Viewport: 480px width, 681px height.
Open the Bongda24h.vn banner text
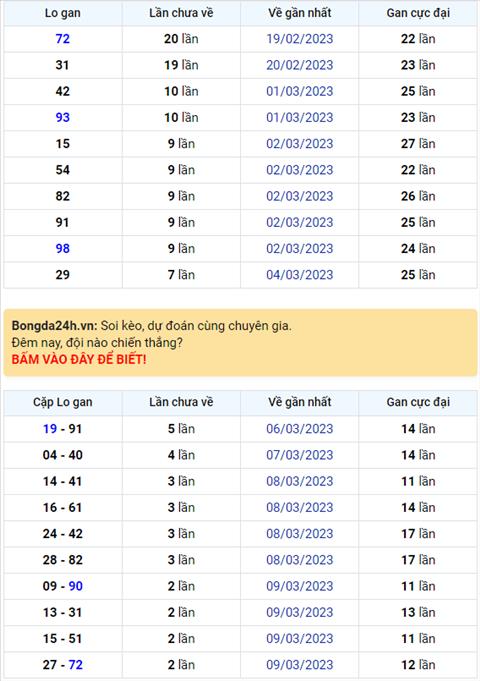pyautogui.click(x=152, y=326)
